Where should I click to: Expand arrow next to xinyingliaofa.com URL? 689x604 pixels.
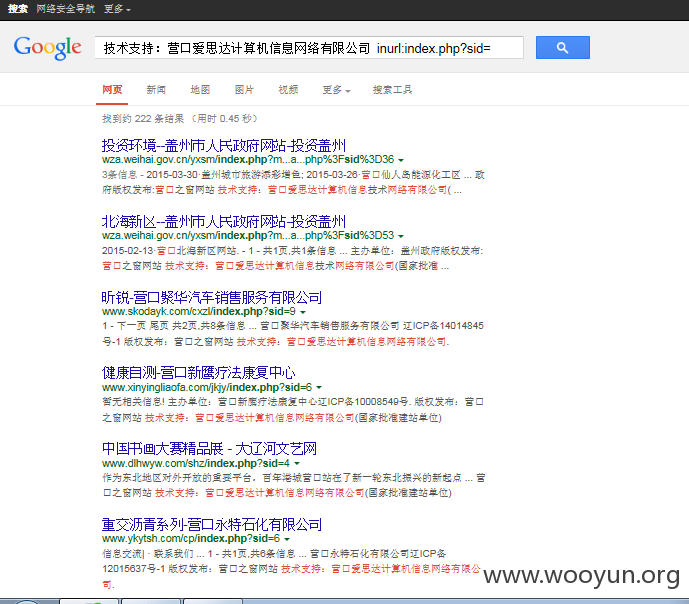pos(319,388)
